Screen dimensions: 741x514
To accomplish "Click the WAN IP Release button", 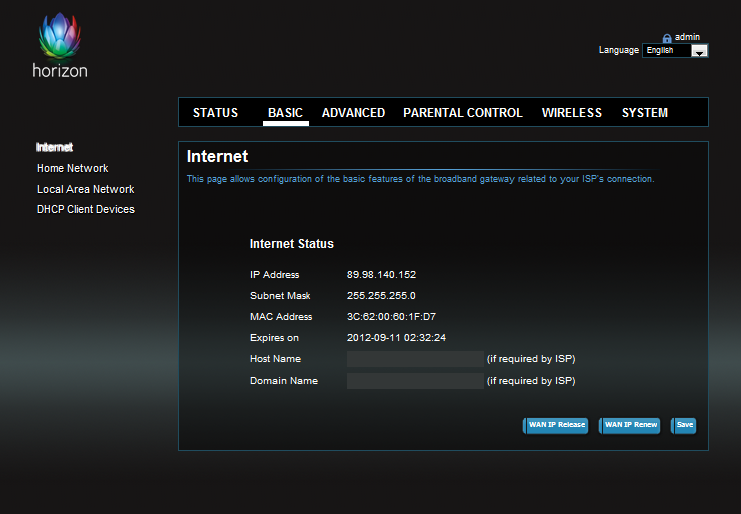I will pos(556,425).
